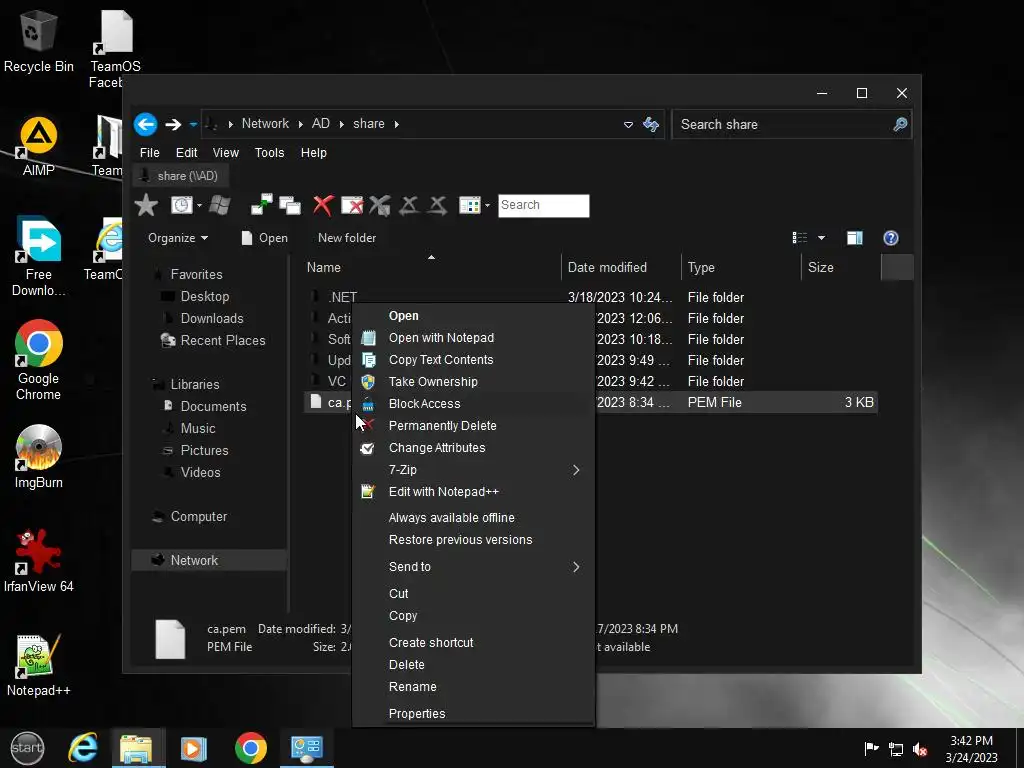Open the Tools menu

[x=270, y=153]
